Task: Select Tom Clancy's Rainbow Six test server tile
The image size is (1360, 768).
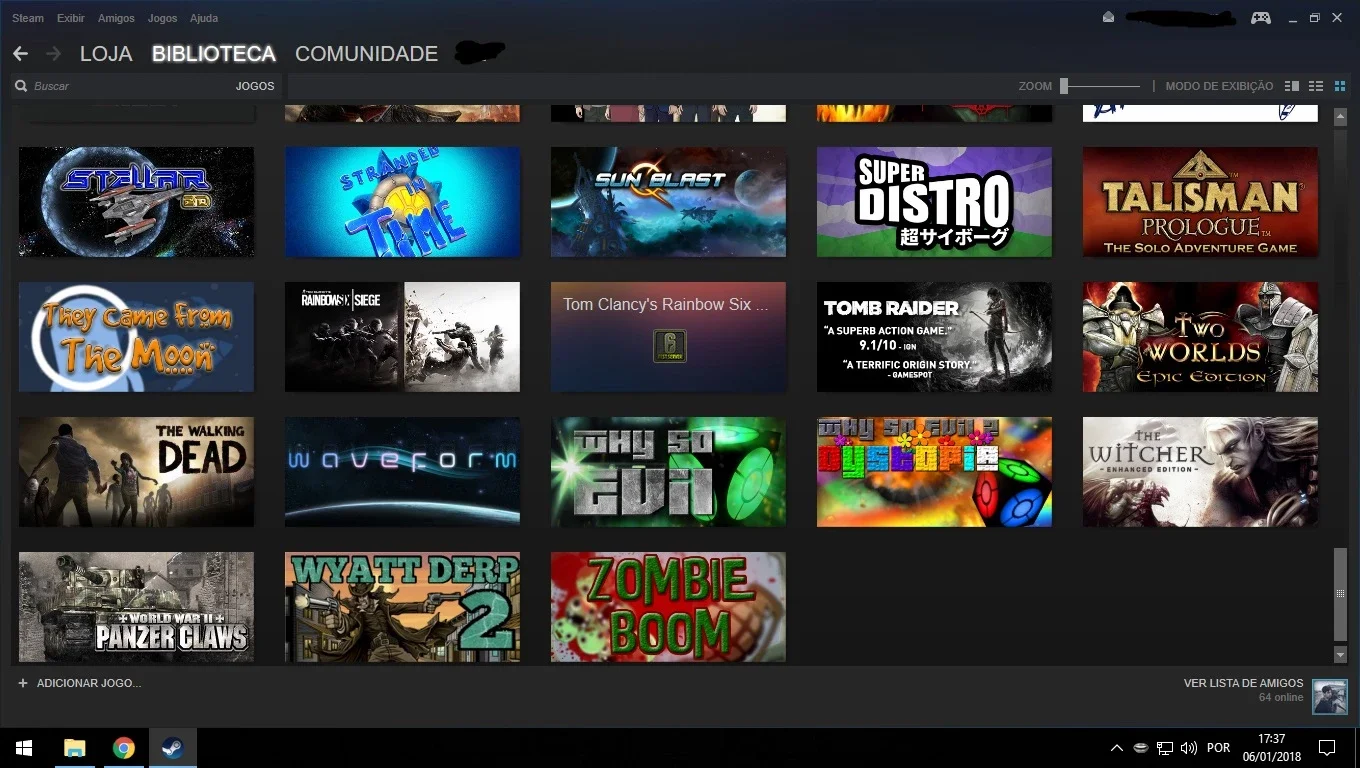Action: 668,337
